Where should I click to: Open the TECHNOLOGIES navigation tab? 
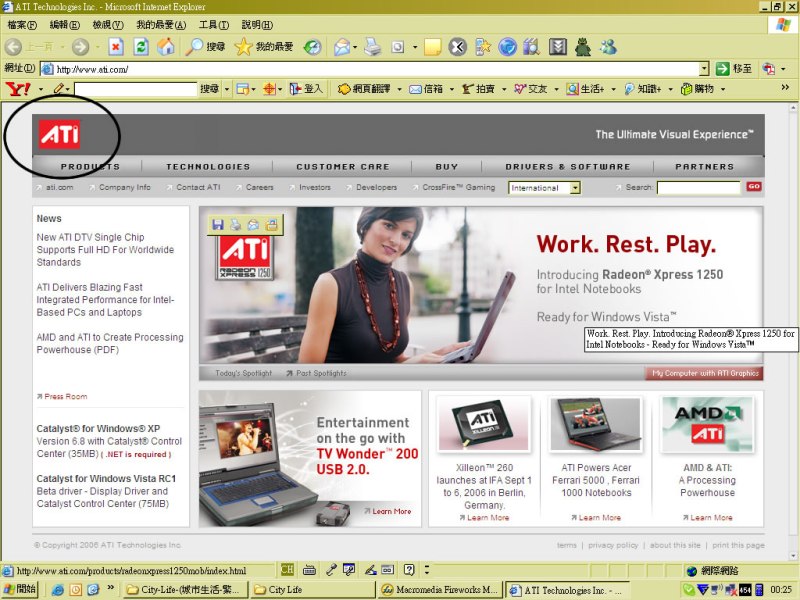[208, 166]
